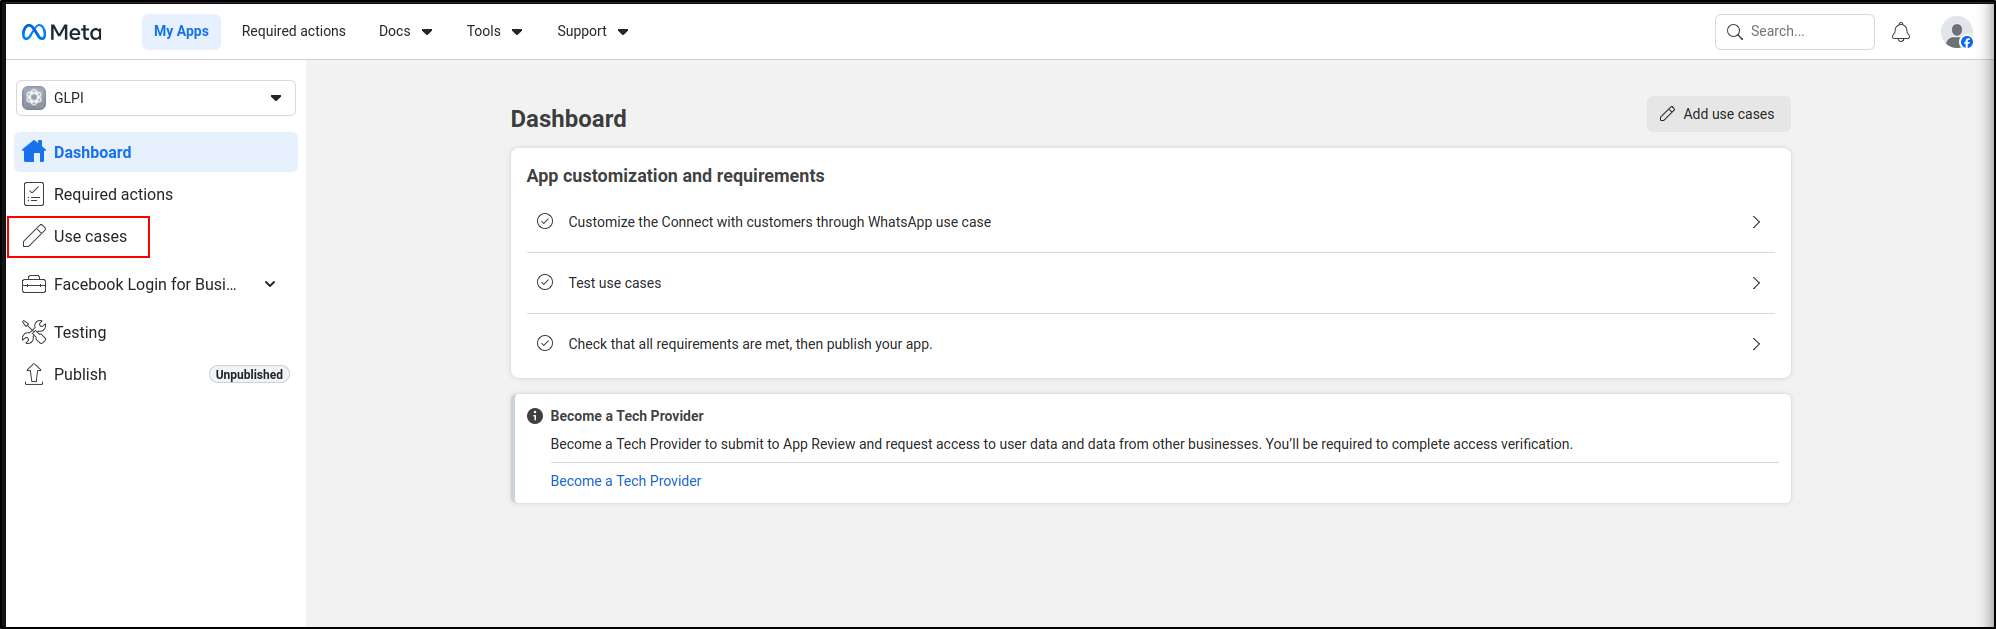Viewport: 1996px width, 629px height.
Task: Open Required actions in top navigation
Action: pyautogui.click(x=293, y=32)
